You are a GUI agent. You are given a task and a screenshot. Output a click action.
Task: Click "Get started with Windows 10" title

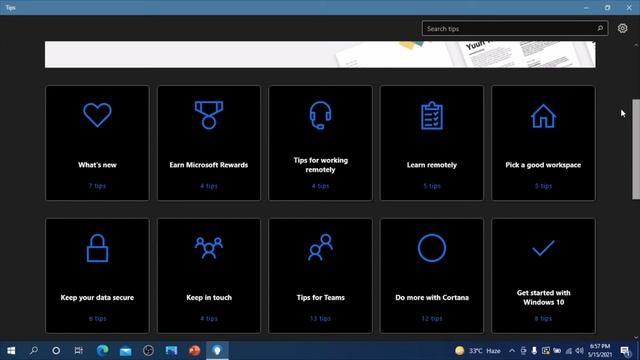543,298
